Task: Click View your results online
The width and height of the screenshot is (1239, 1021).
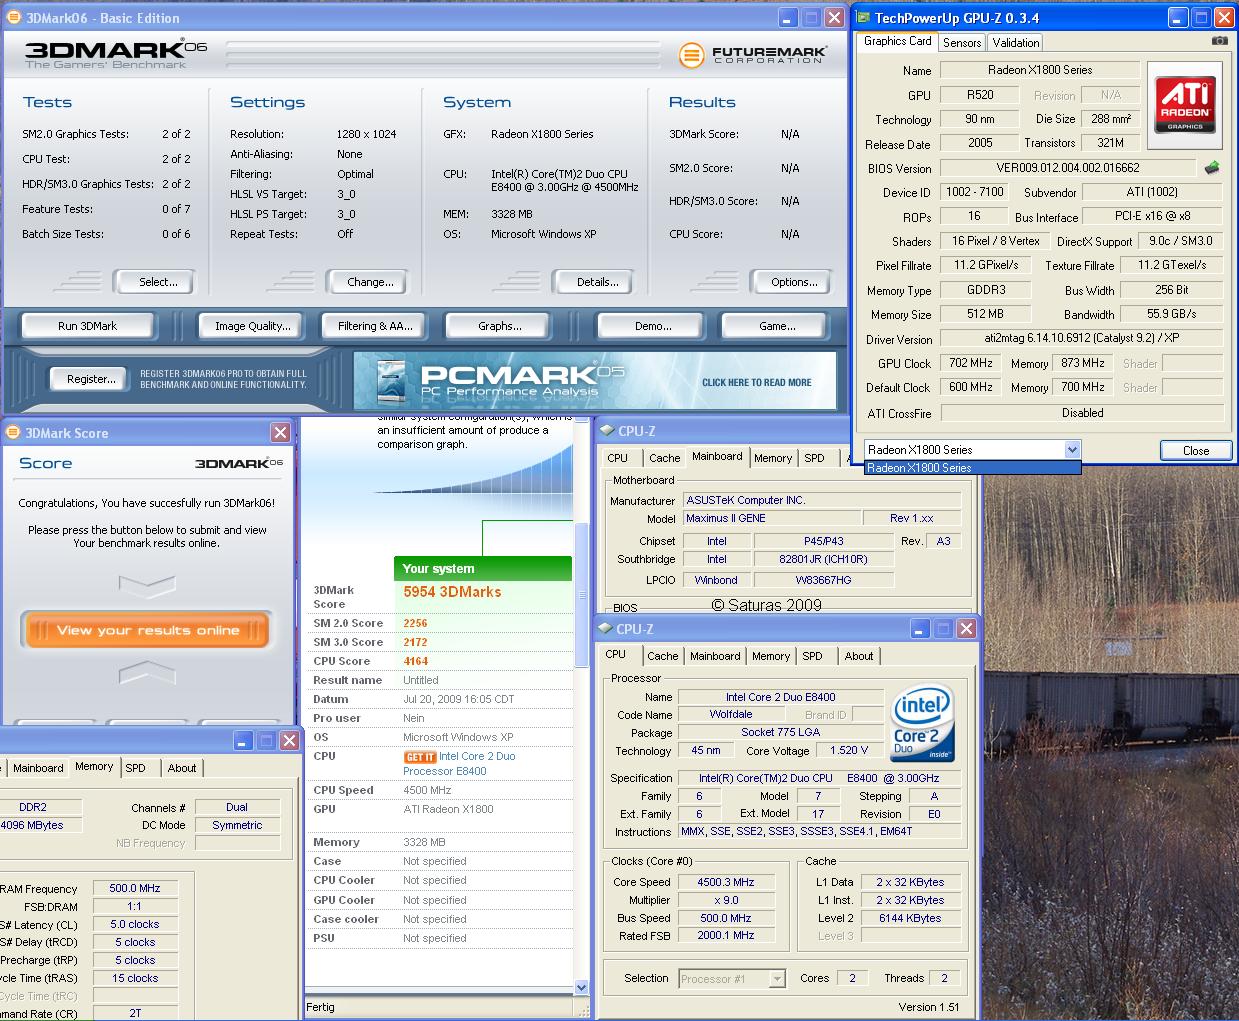Action: [147, 630]
